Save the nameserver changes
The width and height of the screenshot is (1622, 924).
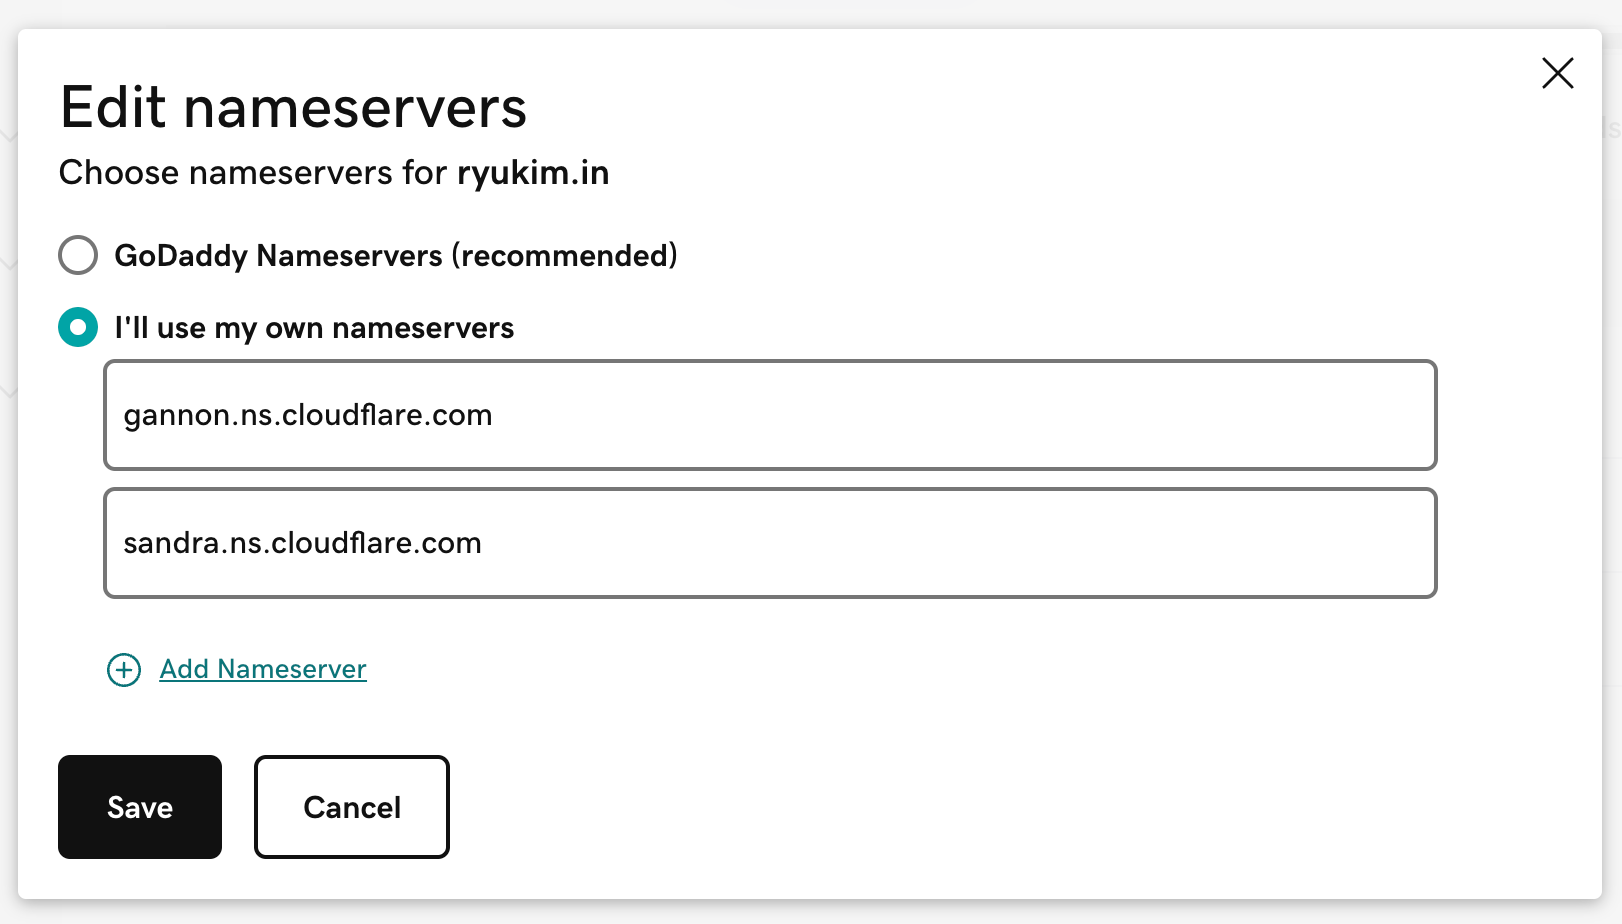pyautogui.click(x=140, y=807)
